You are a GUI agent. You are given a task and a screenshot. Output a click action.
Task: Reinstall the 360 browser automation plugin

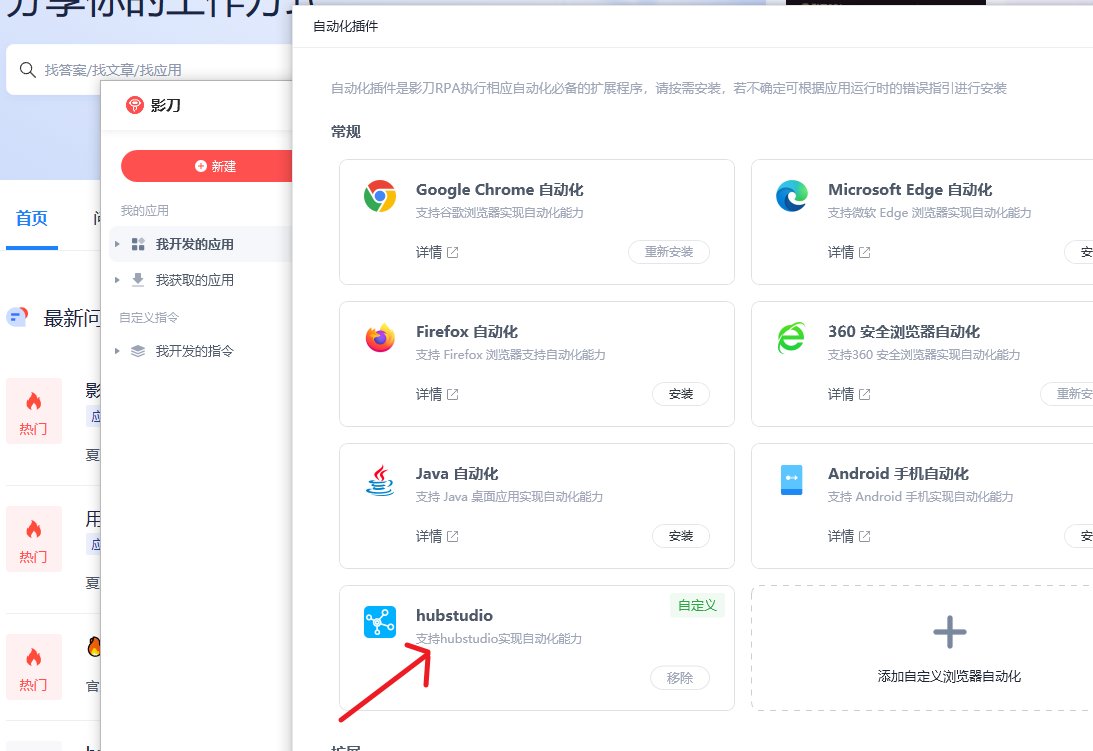pos(1067,394)
